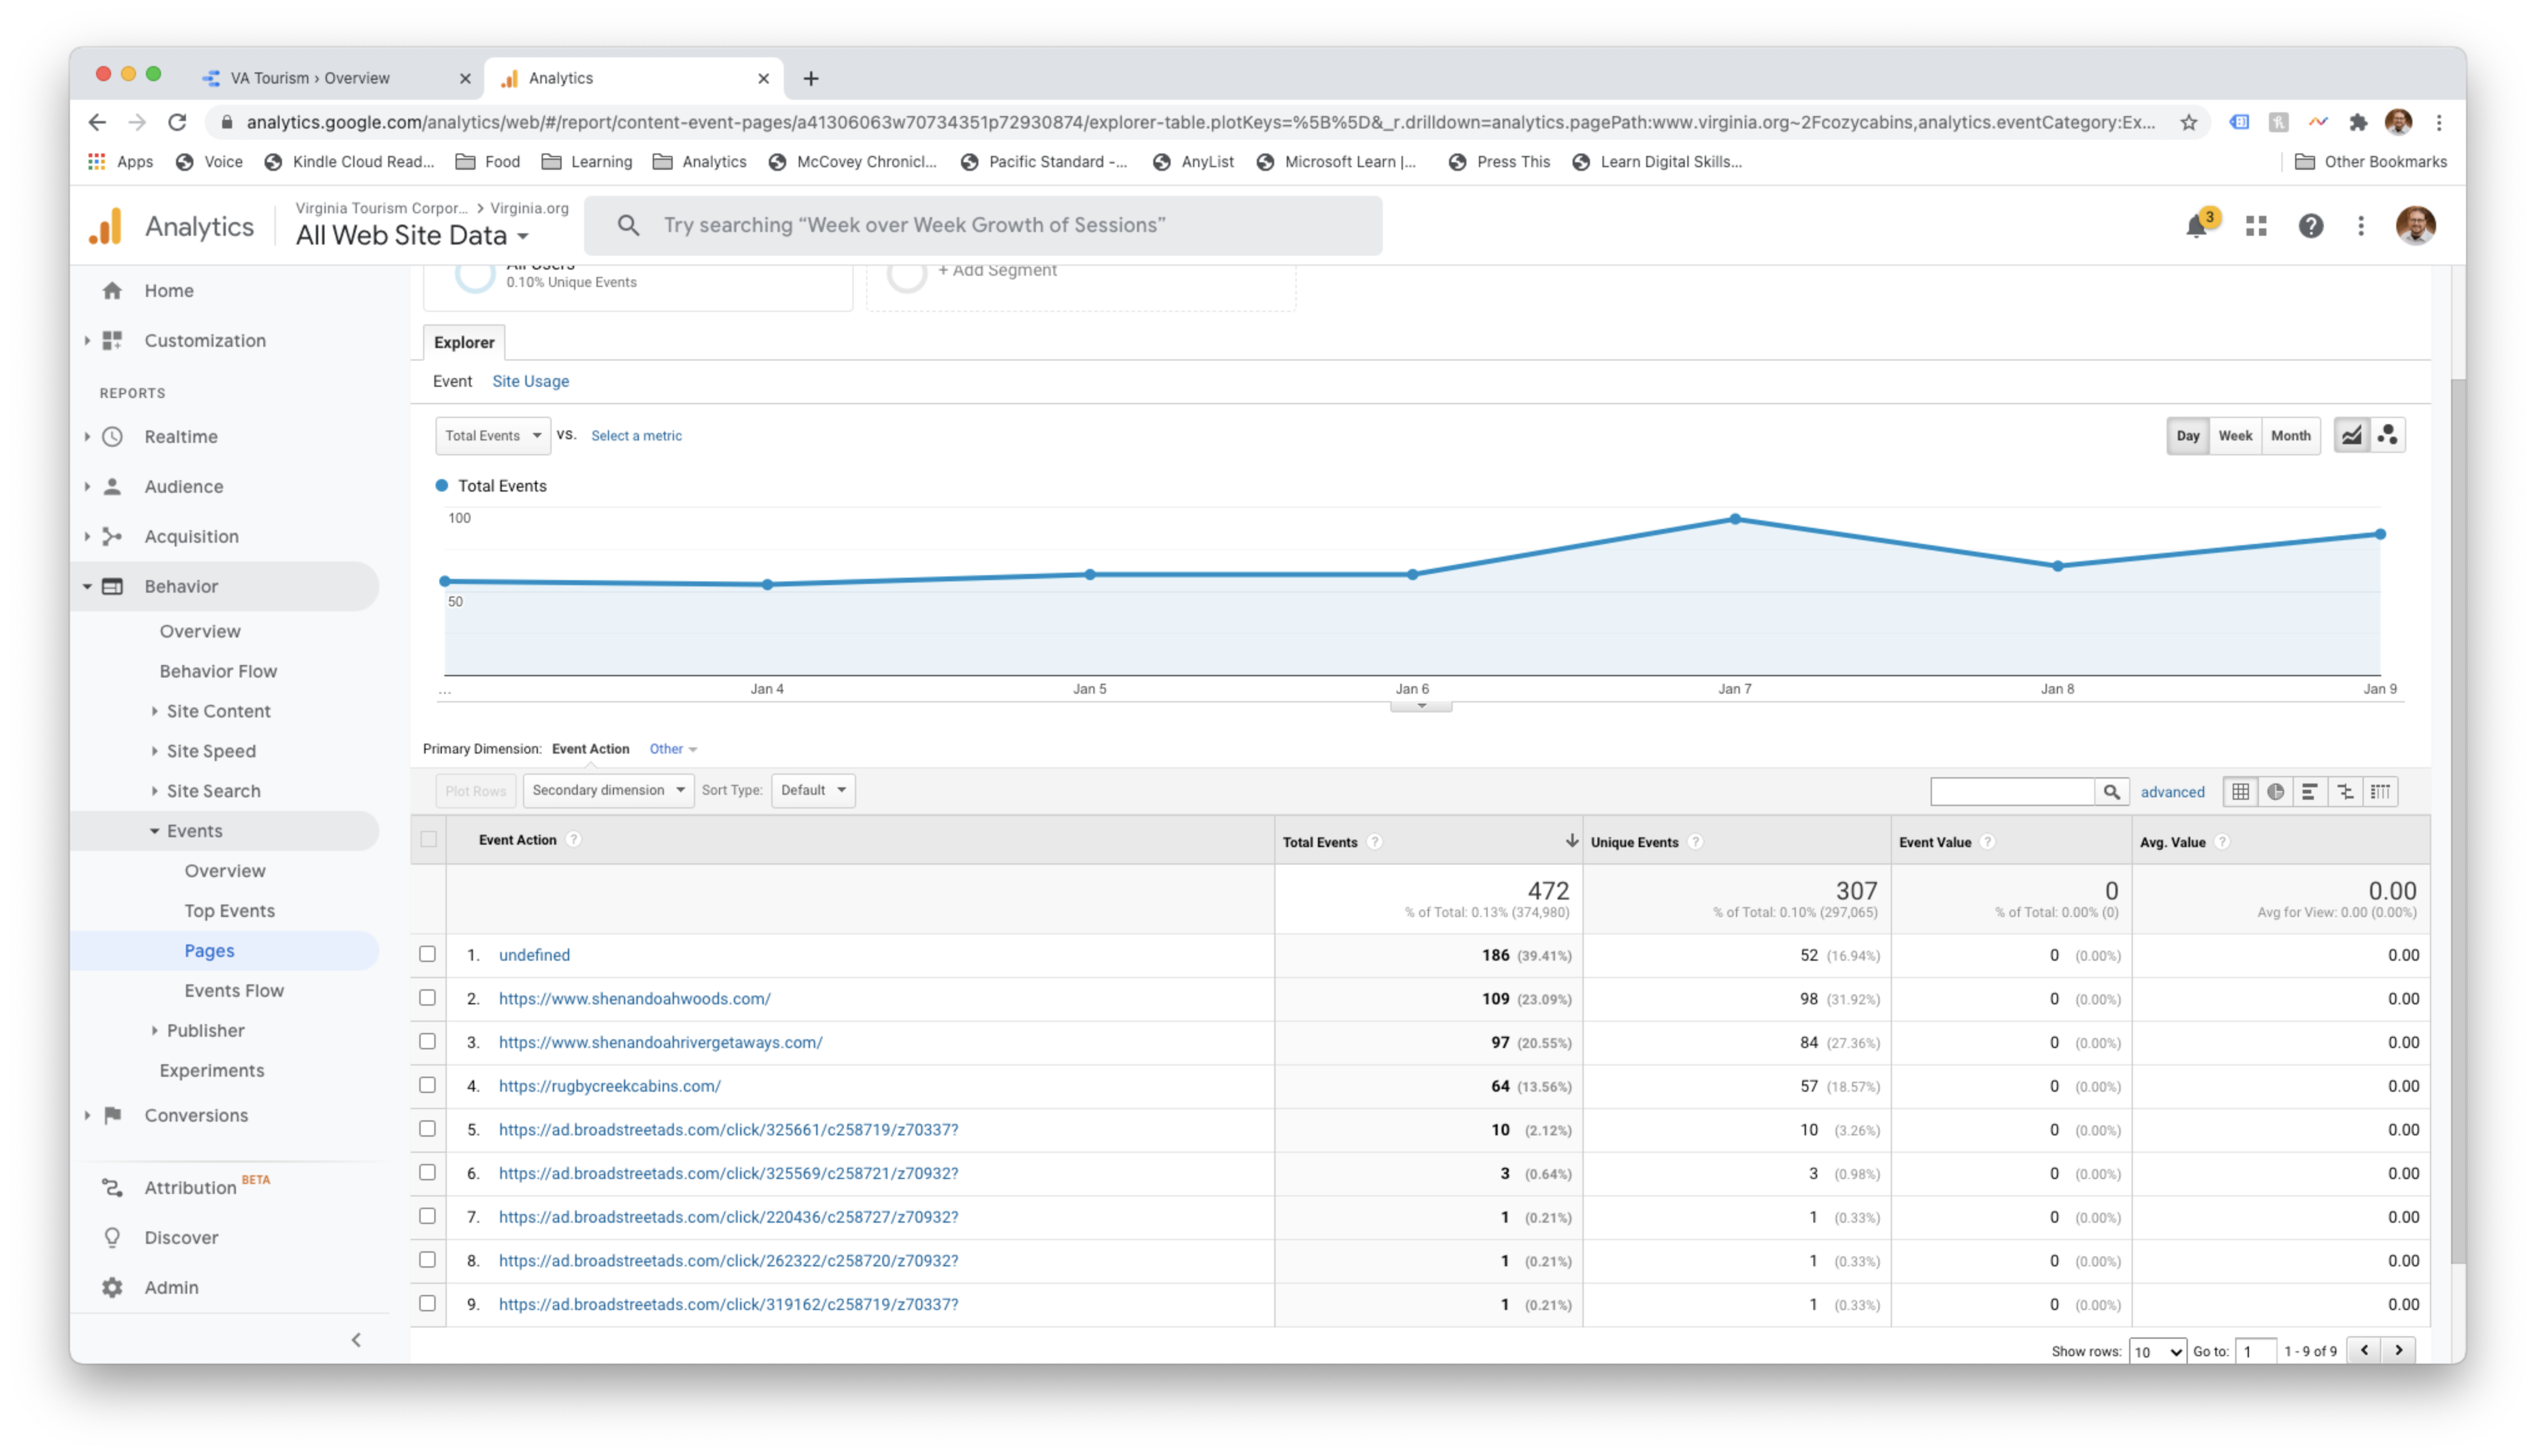Open Analytics notifications bell

(x=2196, y=226)
